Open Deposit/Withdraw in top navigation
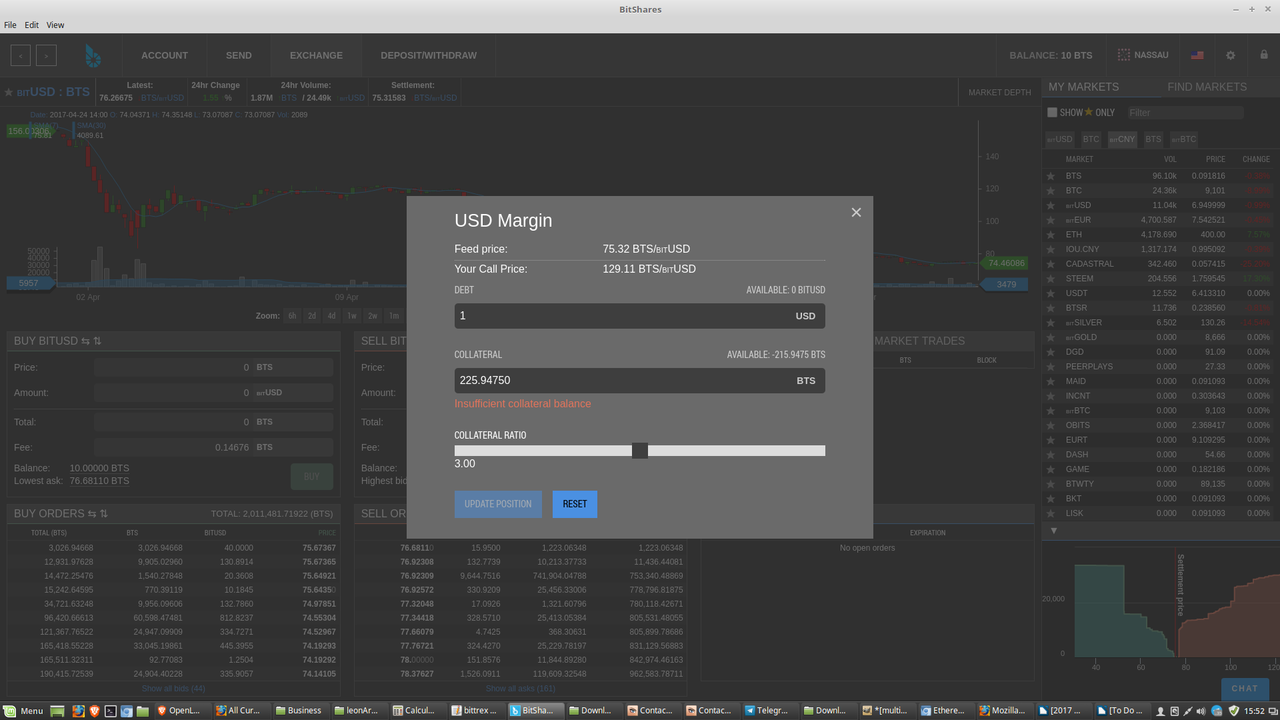The width and height of the screenshot is (1280, 720). pos(429,56)
